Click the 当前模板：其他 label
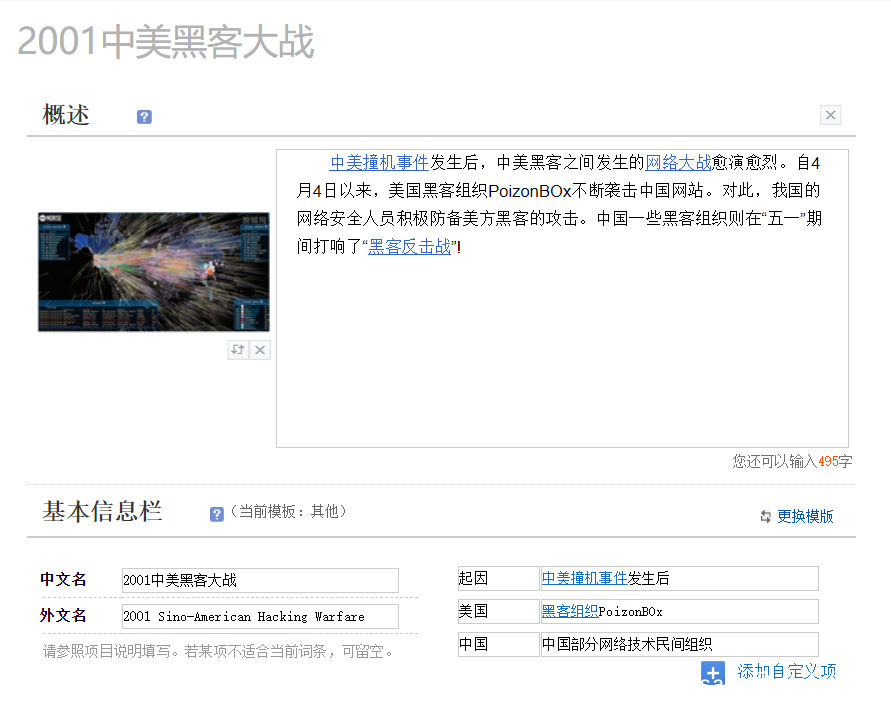The width and height of the screenshot is (891, 710). click(x=289, y=511)
